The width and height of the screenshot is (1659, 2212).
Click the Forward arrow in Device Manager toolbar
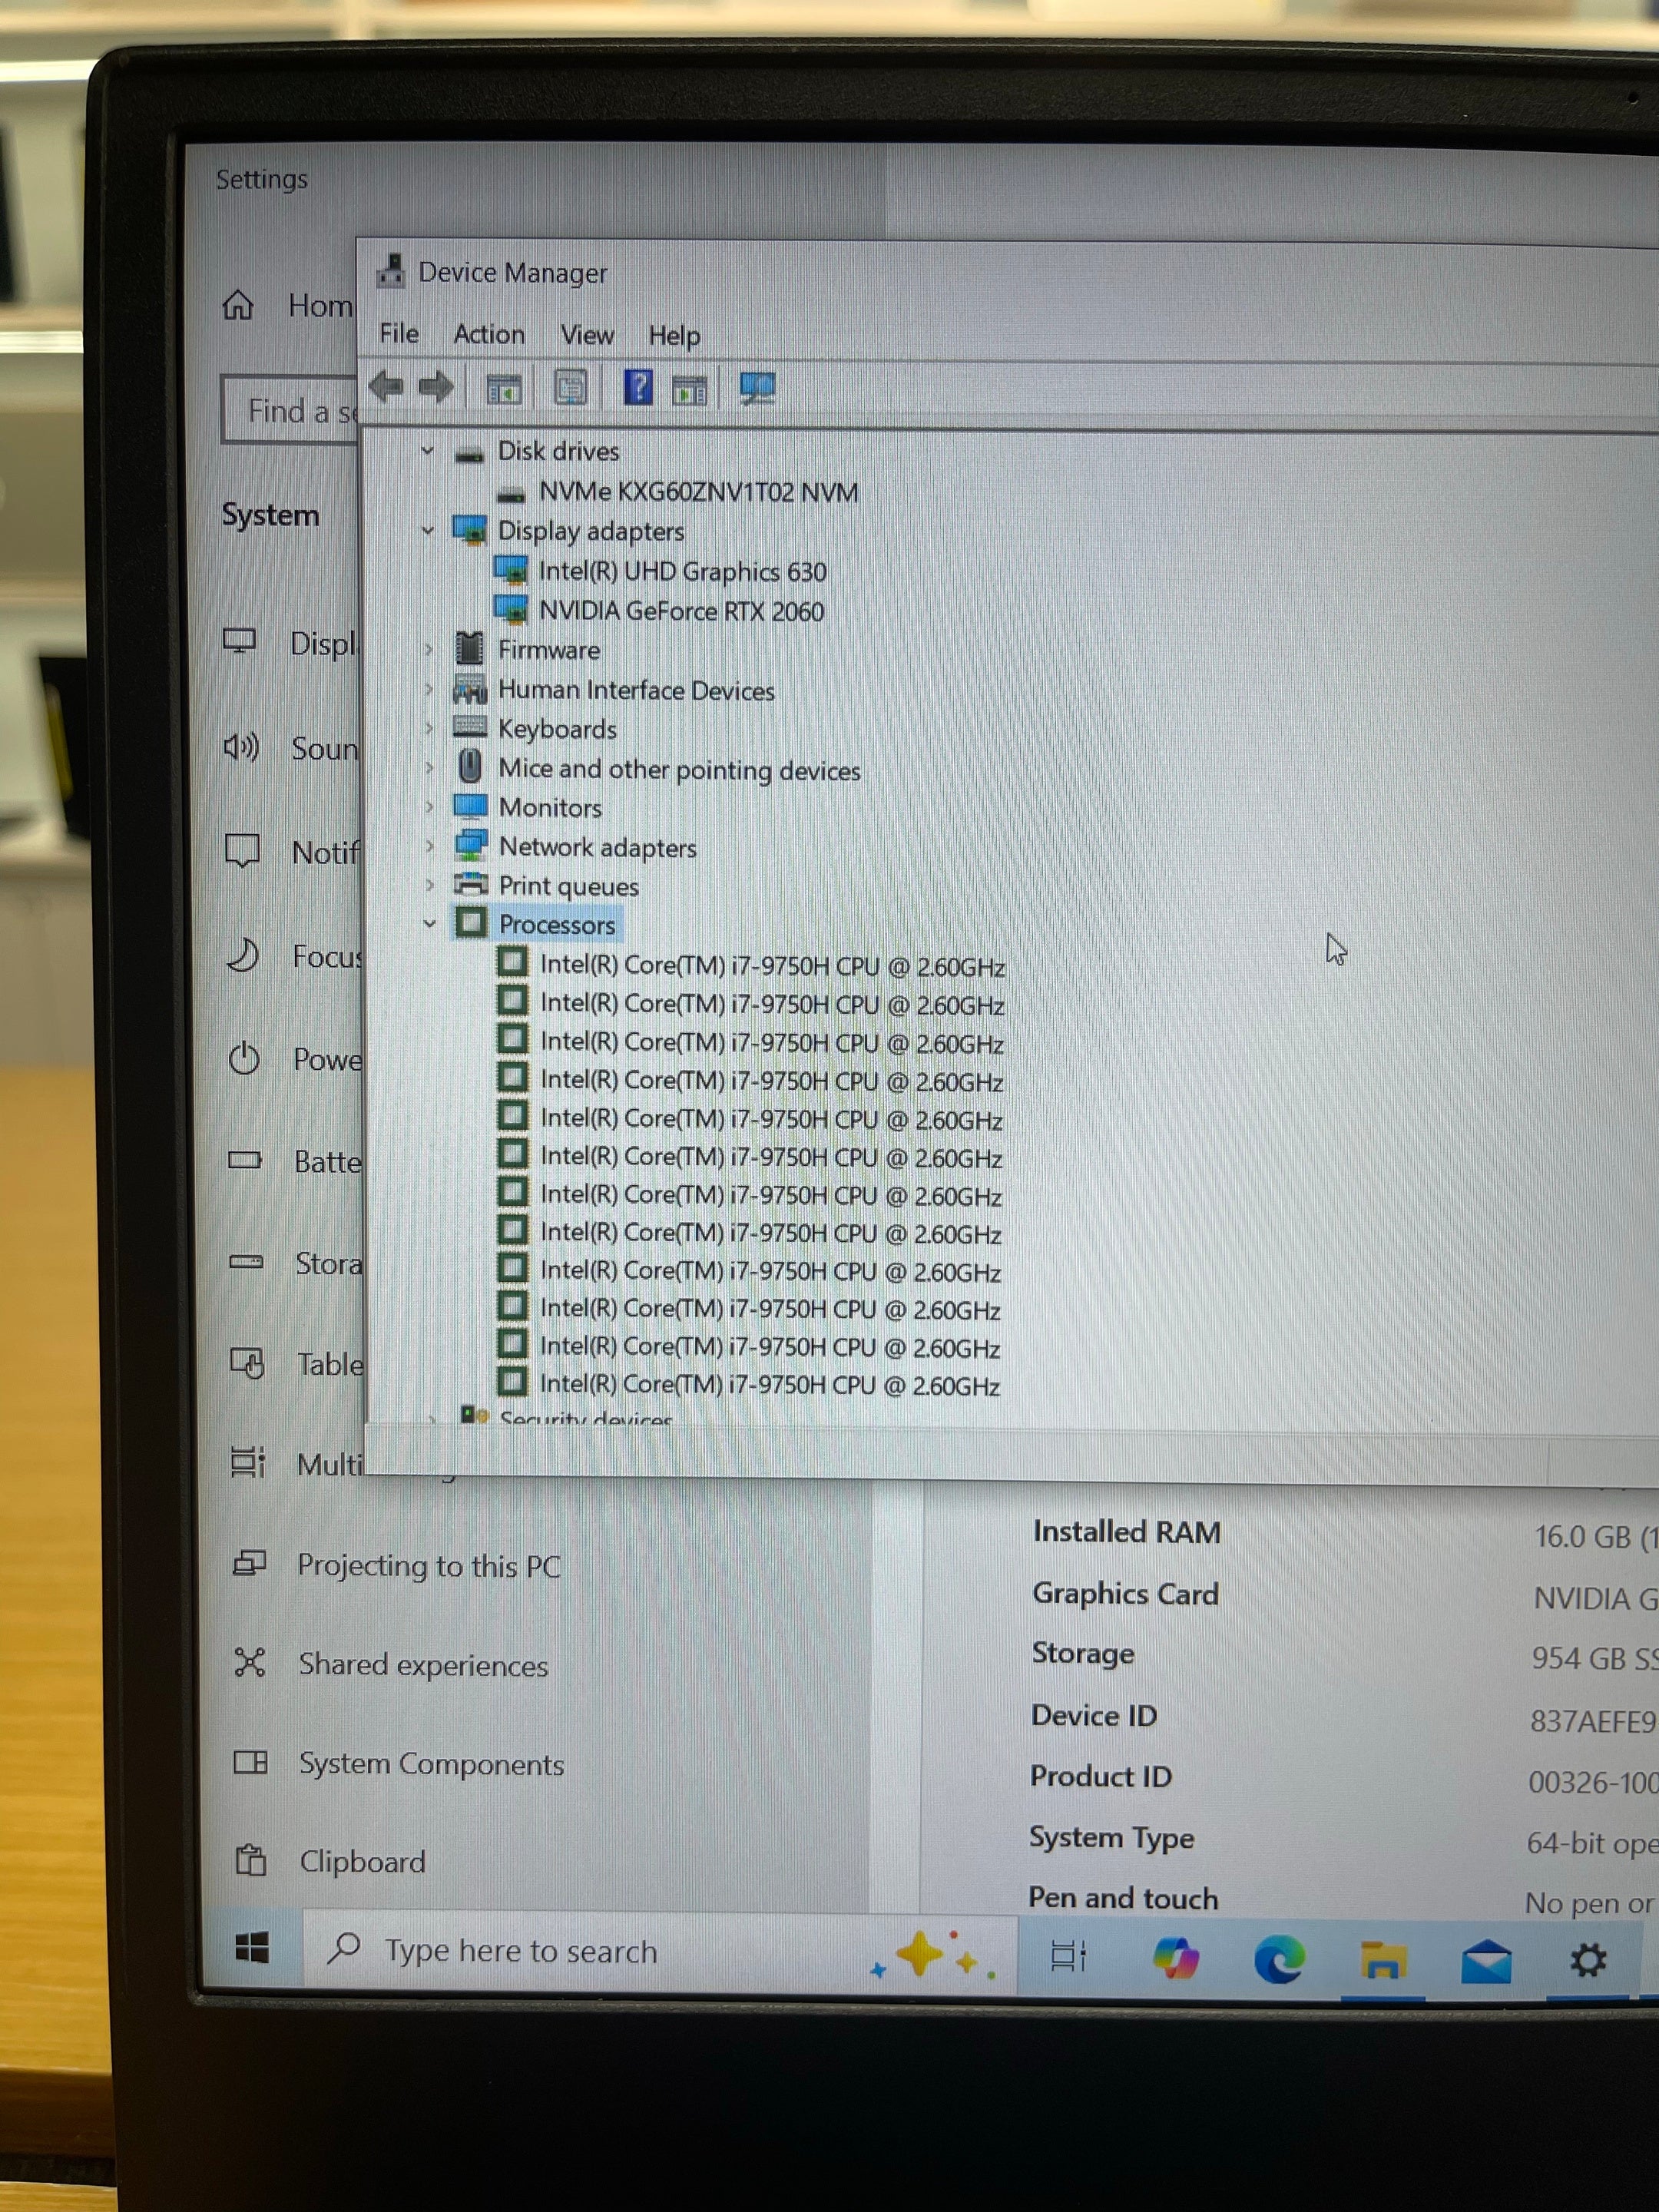(435, 386)
